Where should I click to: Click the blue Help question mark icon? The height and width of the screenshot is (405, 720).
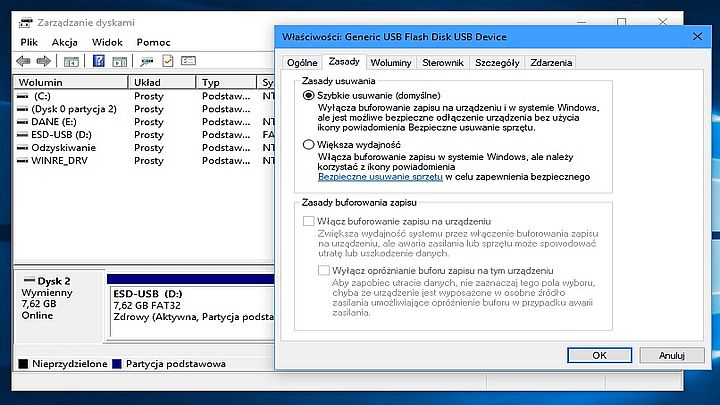99,61
